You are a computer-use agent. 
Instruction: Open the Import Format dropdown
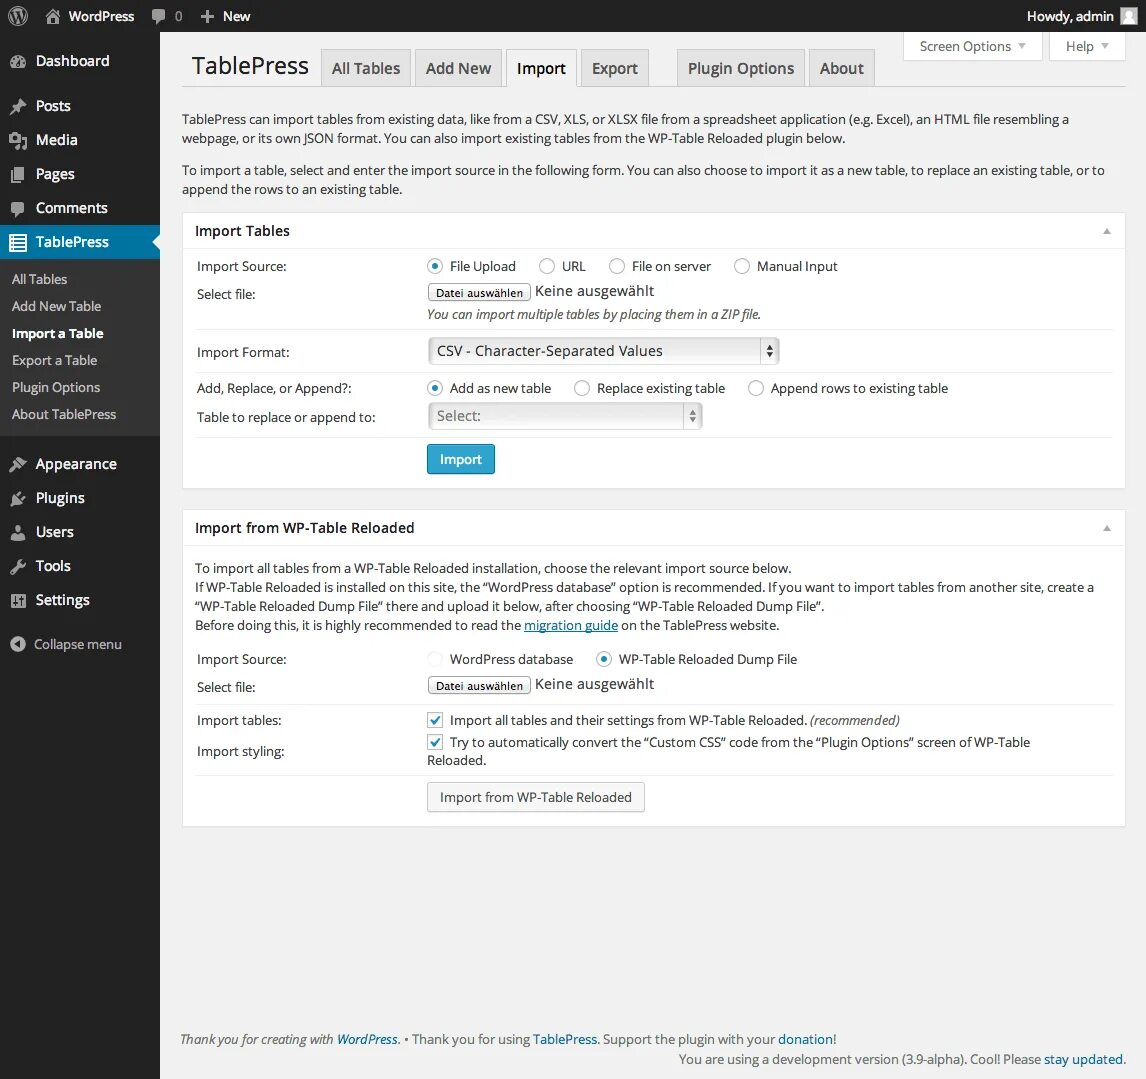coord(603,351)
